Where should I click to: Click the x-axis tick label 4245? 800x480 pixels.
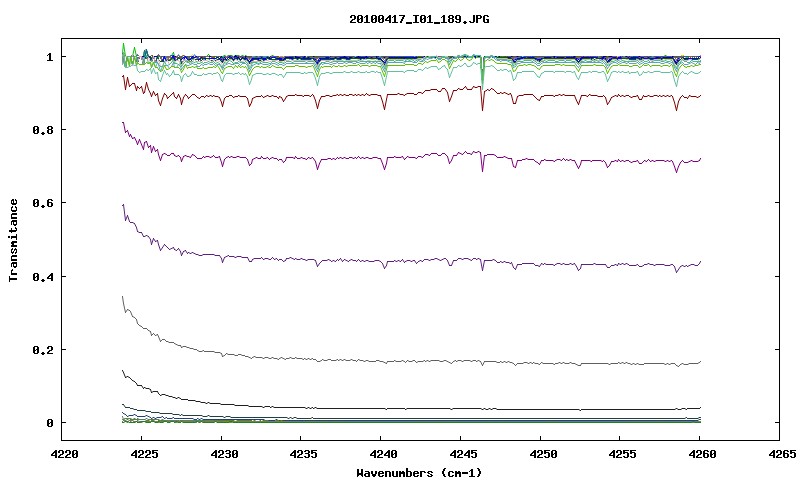463,454
